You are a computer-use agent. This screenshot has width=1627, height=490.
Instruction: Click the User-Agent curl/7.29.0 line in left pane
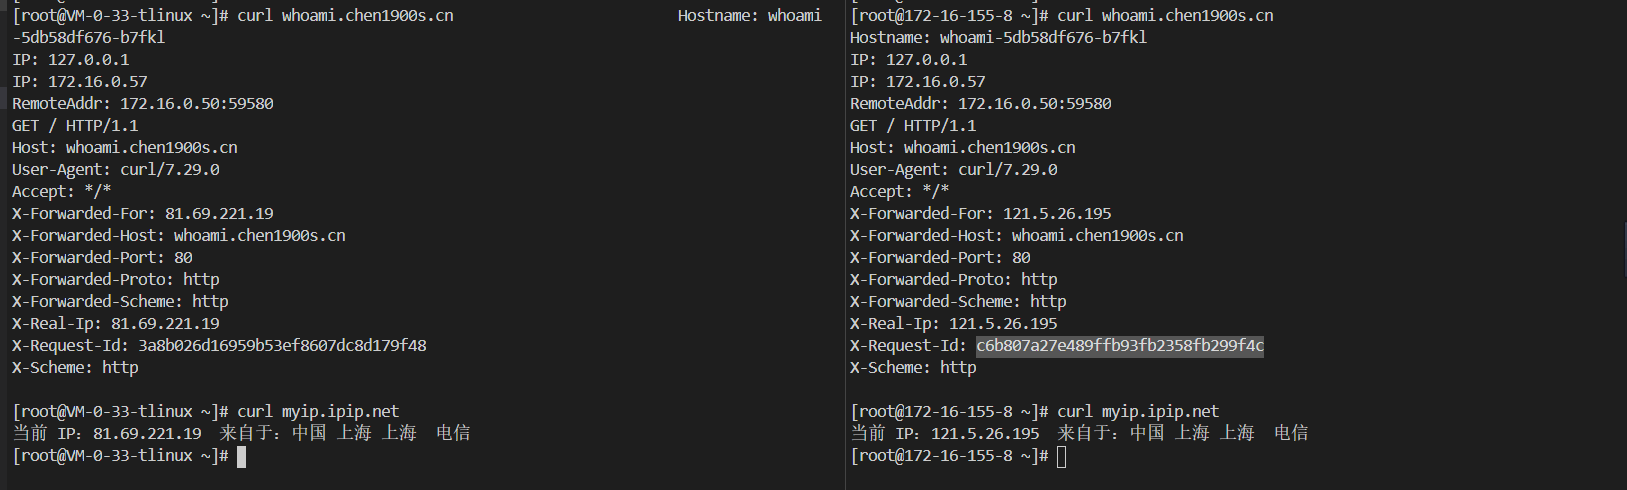tap(115, 170)
